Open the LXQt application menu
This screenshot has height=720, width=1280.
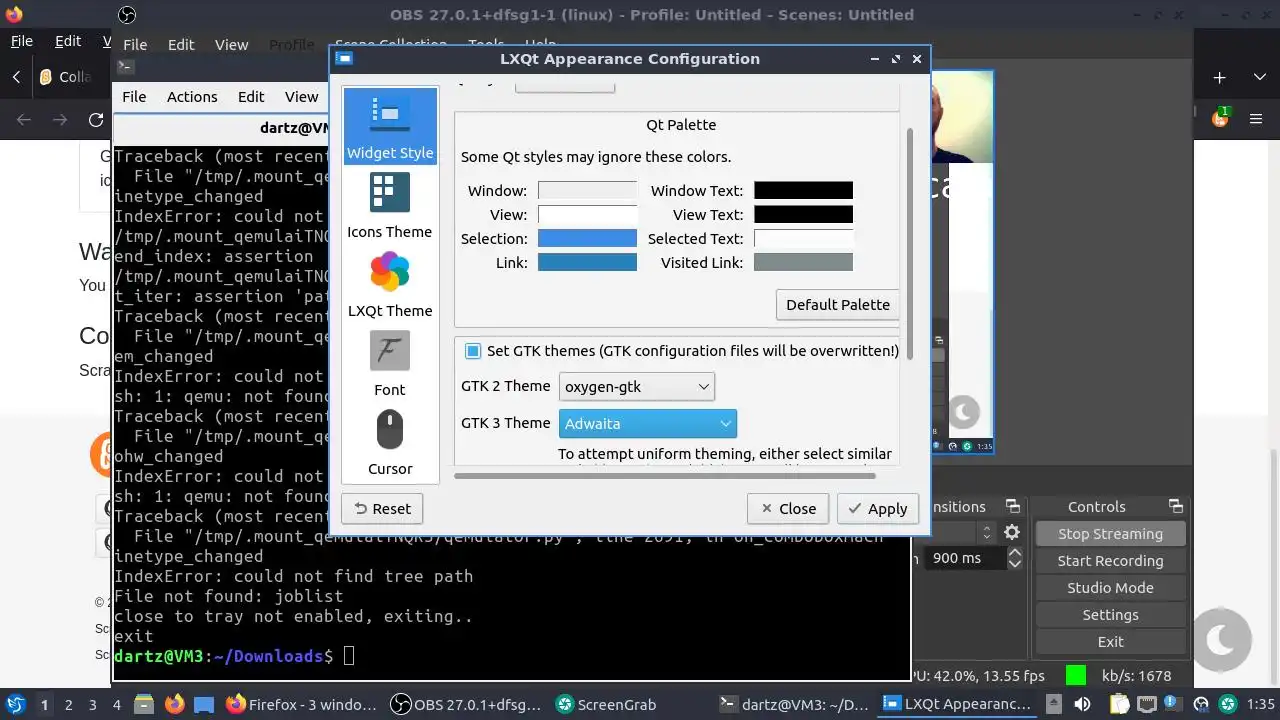click(16, 704)
